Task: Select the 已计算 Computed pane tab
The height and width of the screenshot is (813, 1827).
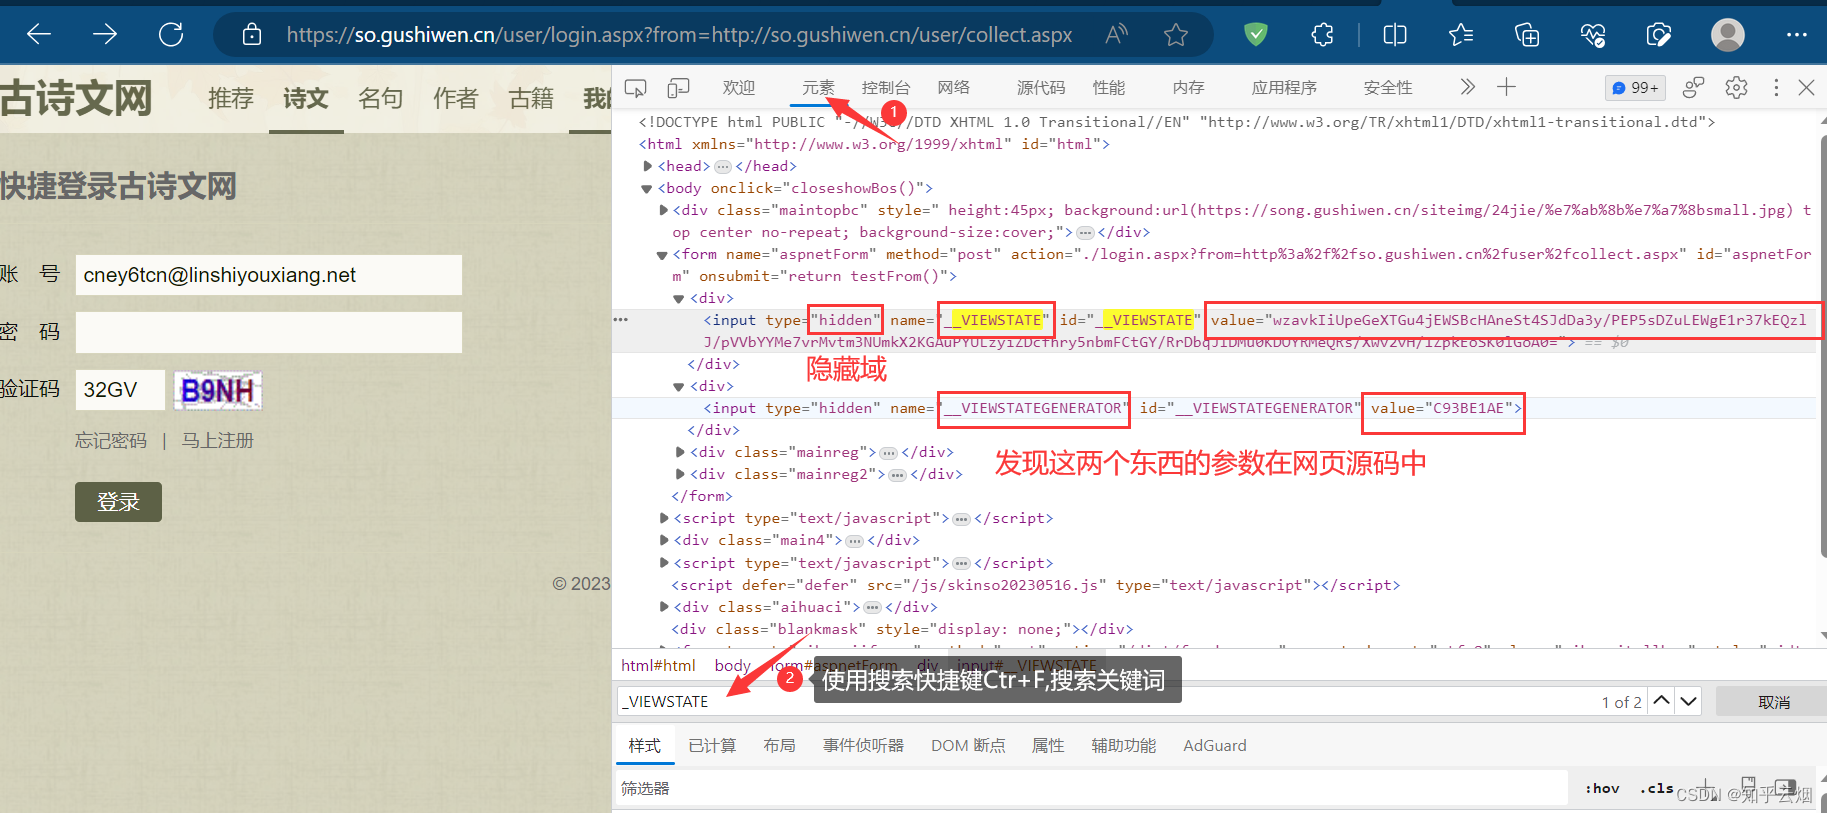Action: 712,745
